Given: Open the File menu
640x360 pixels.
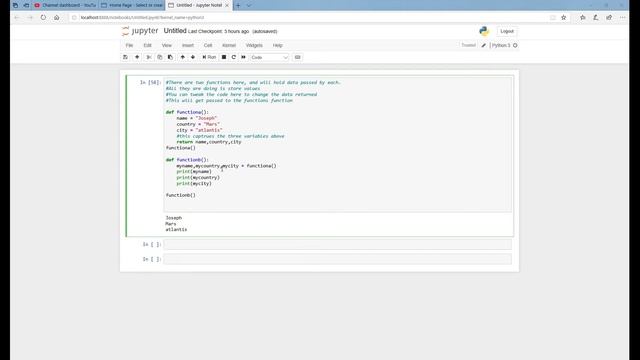Looking at the screenshot, I should 129,45.
